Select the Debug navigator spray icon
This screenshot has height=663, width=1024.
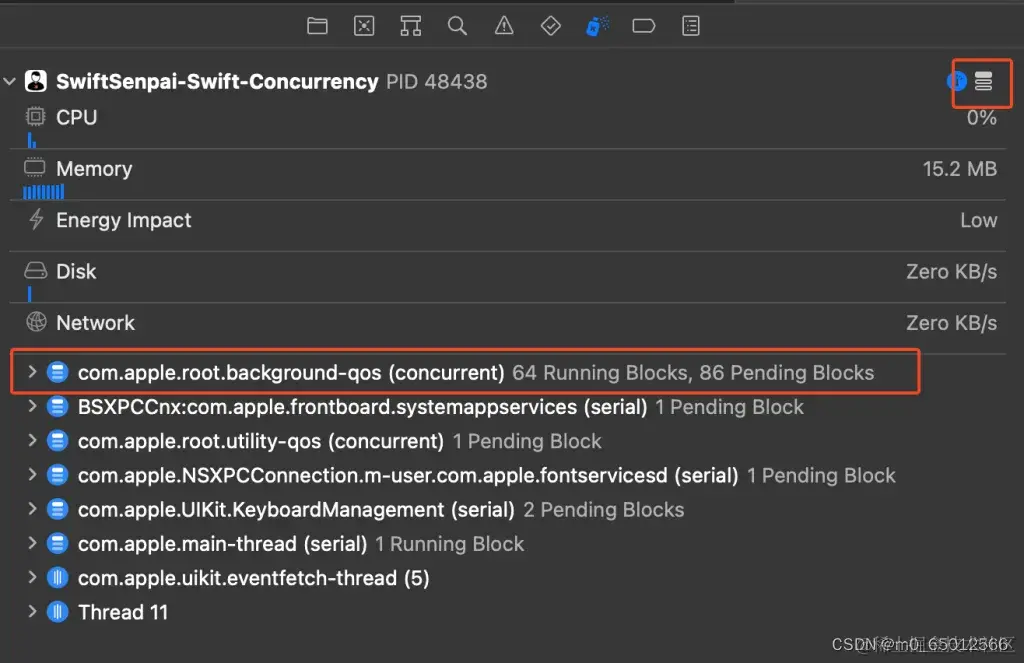(598, 26)
